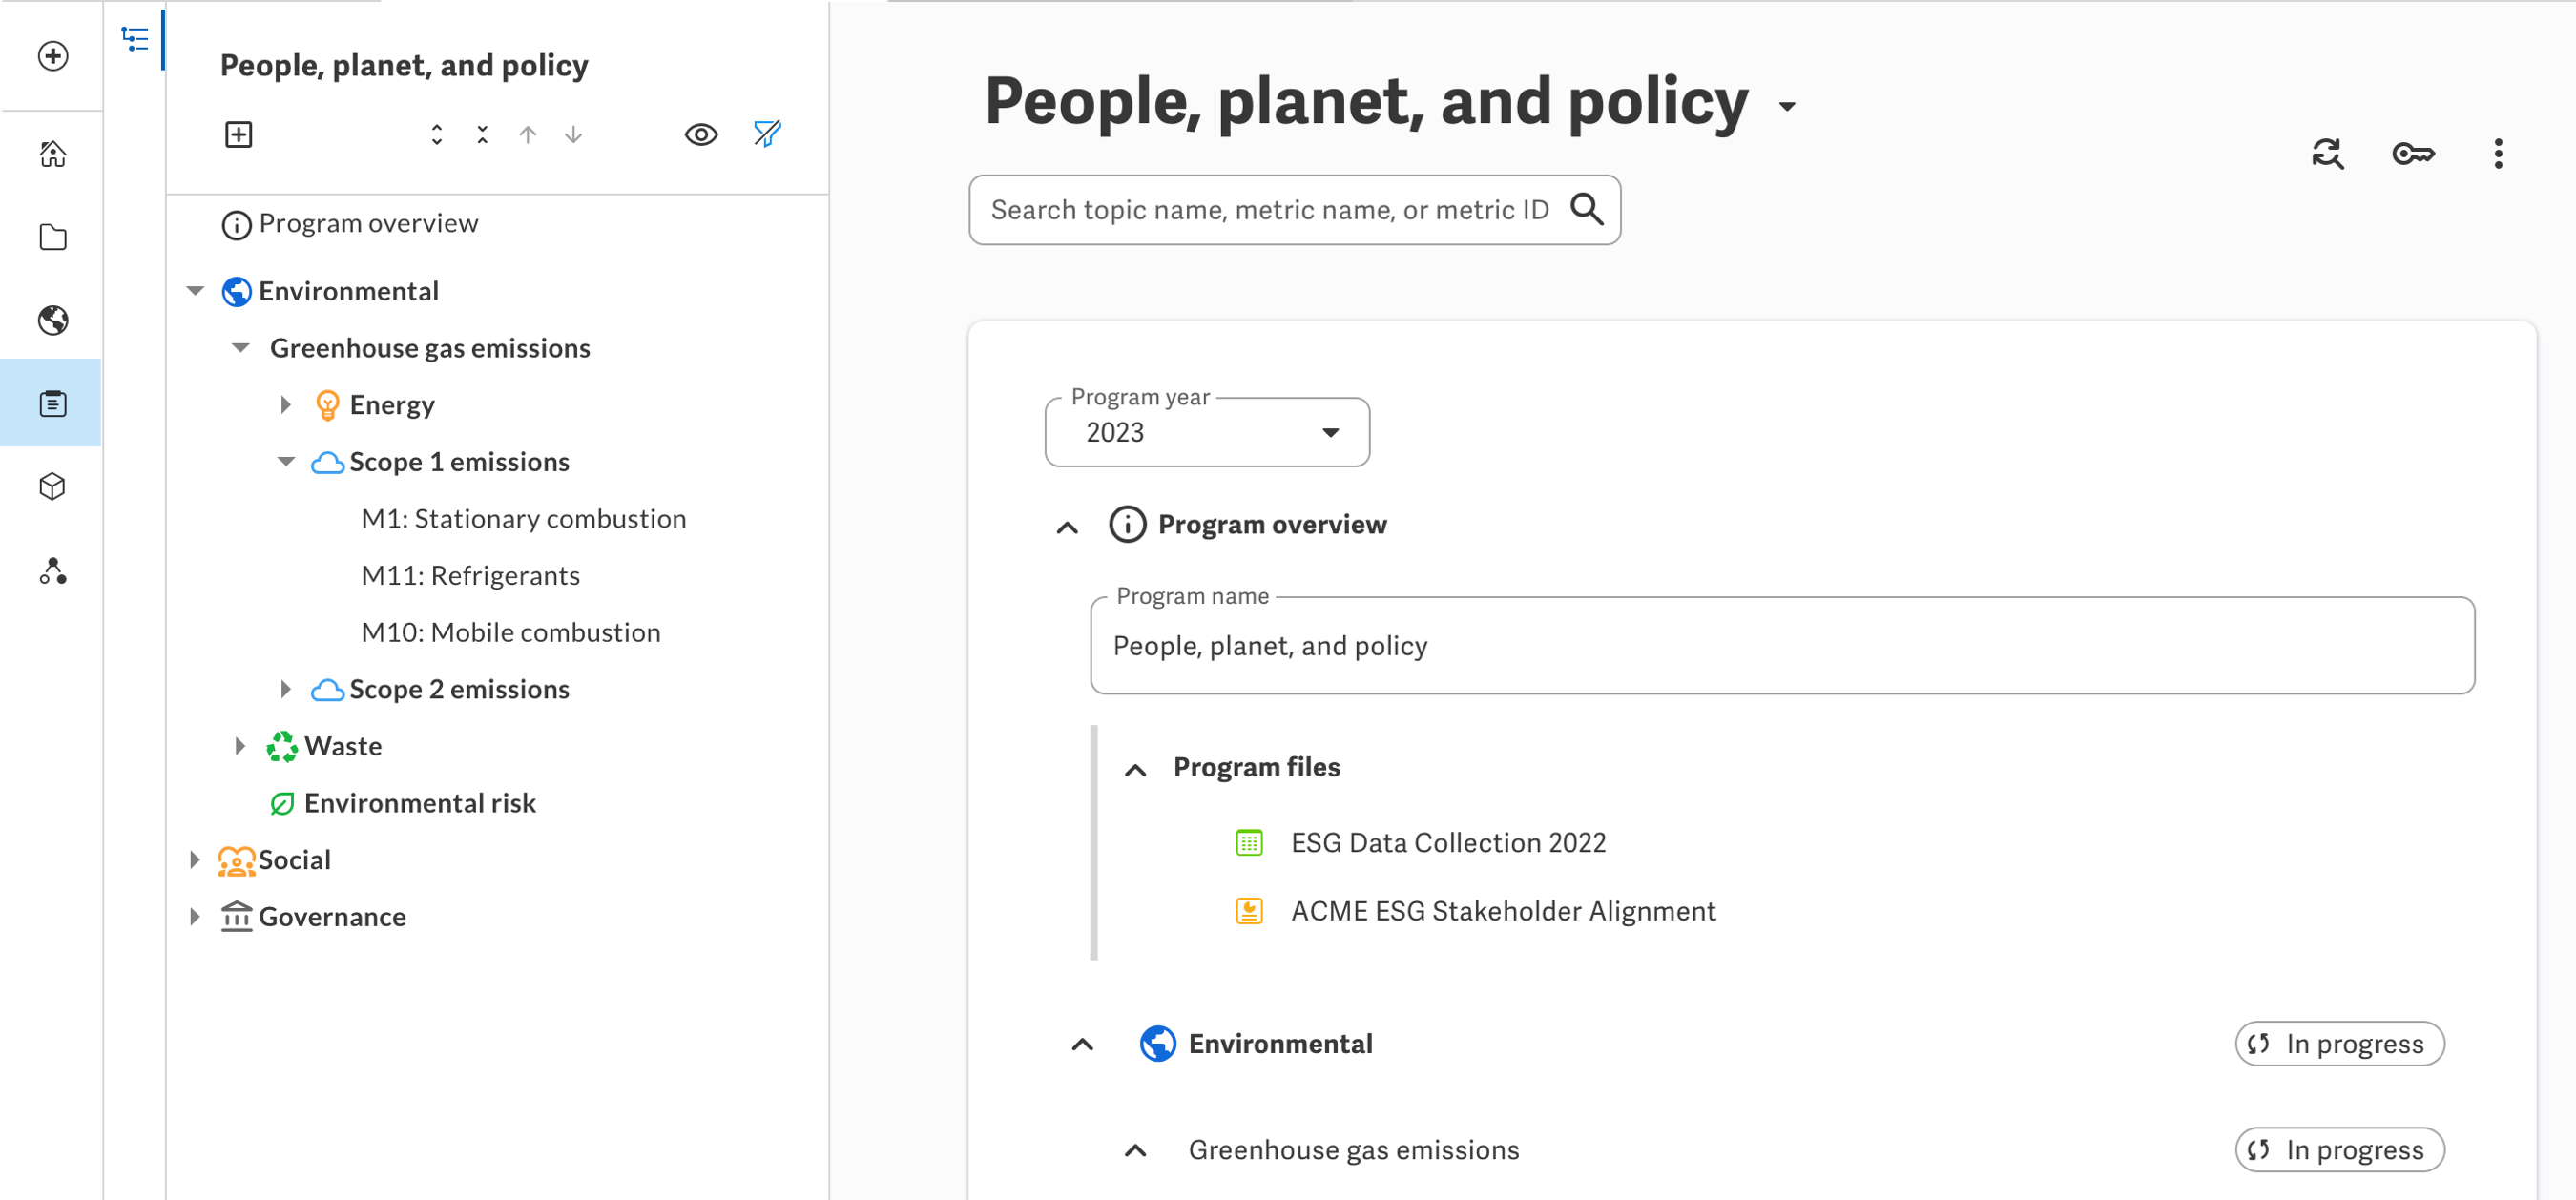Image resolution: width=2576 pixels, height=1200 pixels.
Task: Click the key icon near the top right
Action: [2413, 154]
